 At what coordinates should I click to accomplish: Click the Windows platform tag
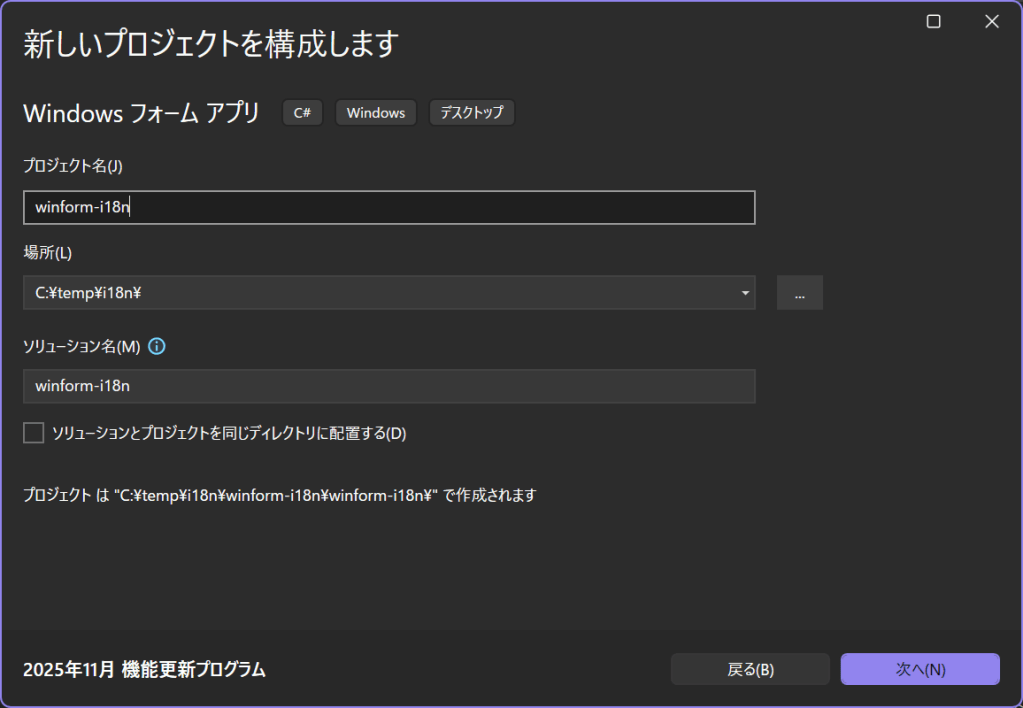point(375,113)
